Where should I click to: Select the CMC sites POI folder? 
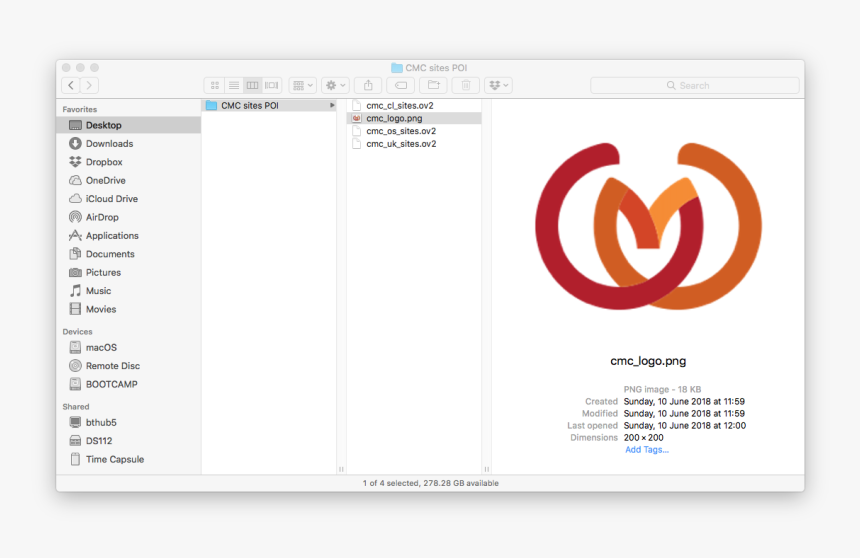click(x=269, y=105)
